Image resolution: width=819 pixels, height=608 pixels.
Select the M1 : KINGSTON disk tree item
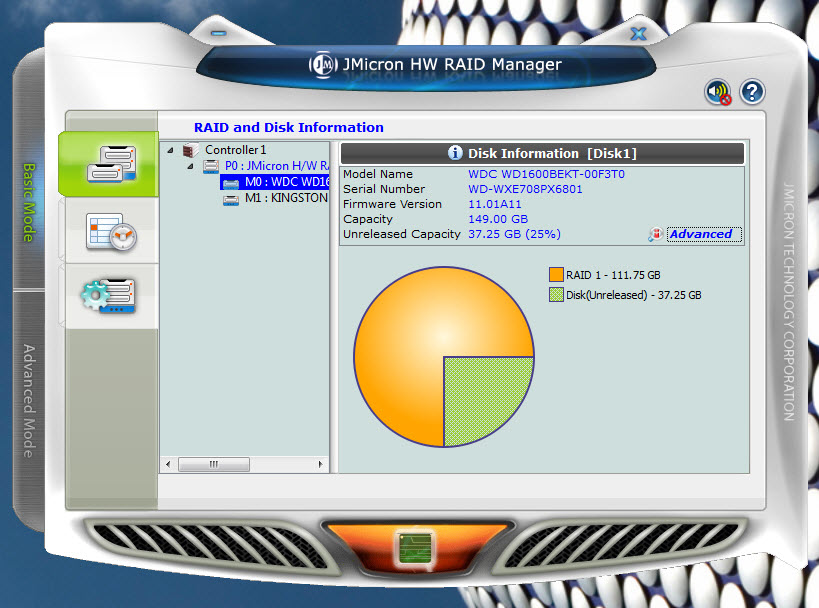click(286, 198)
